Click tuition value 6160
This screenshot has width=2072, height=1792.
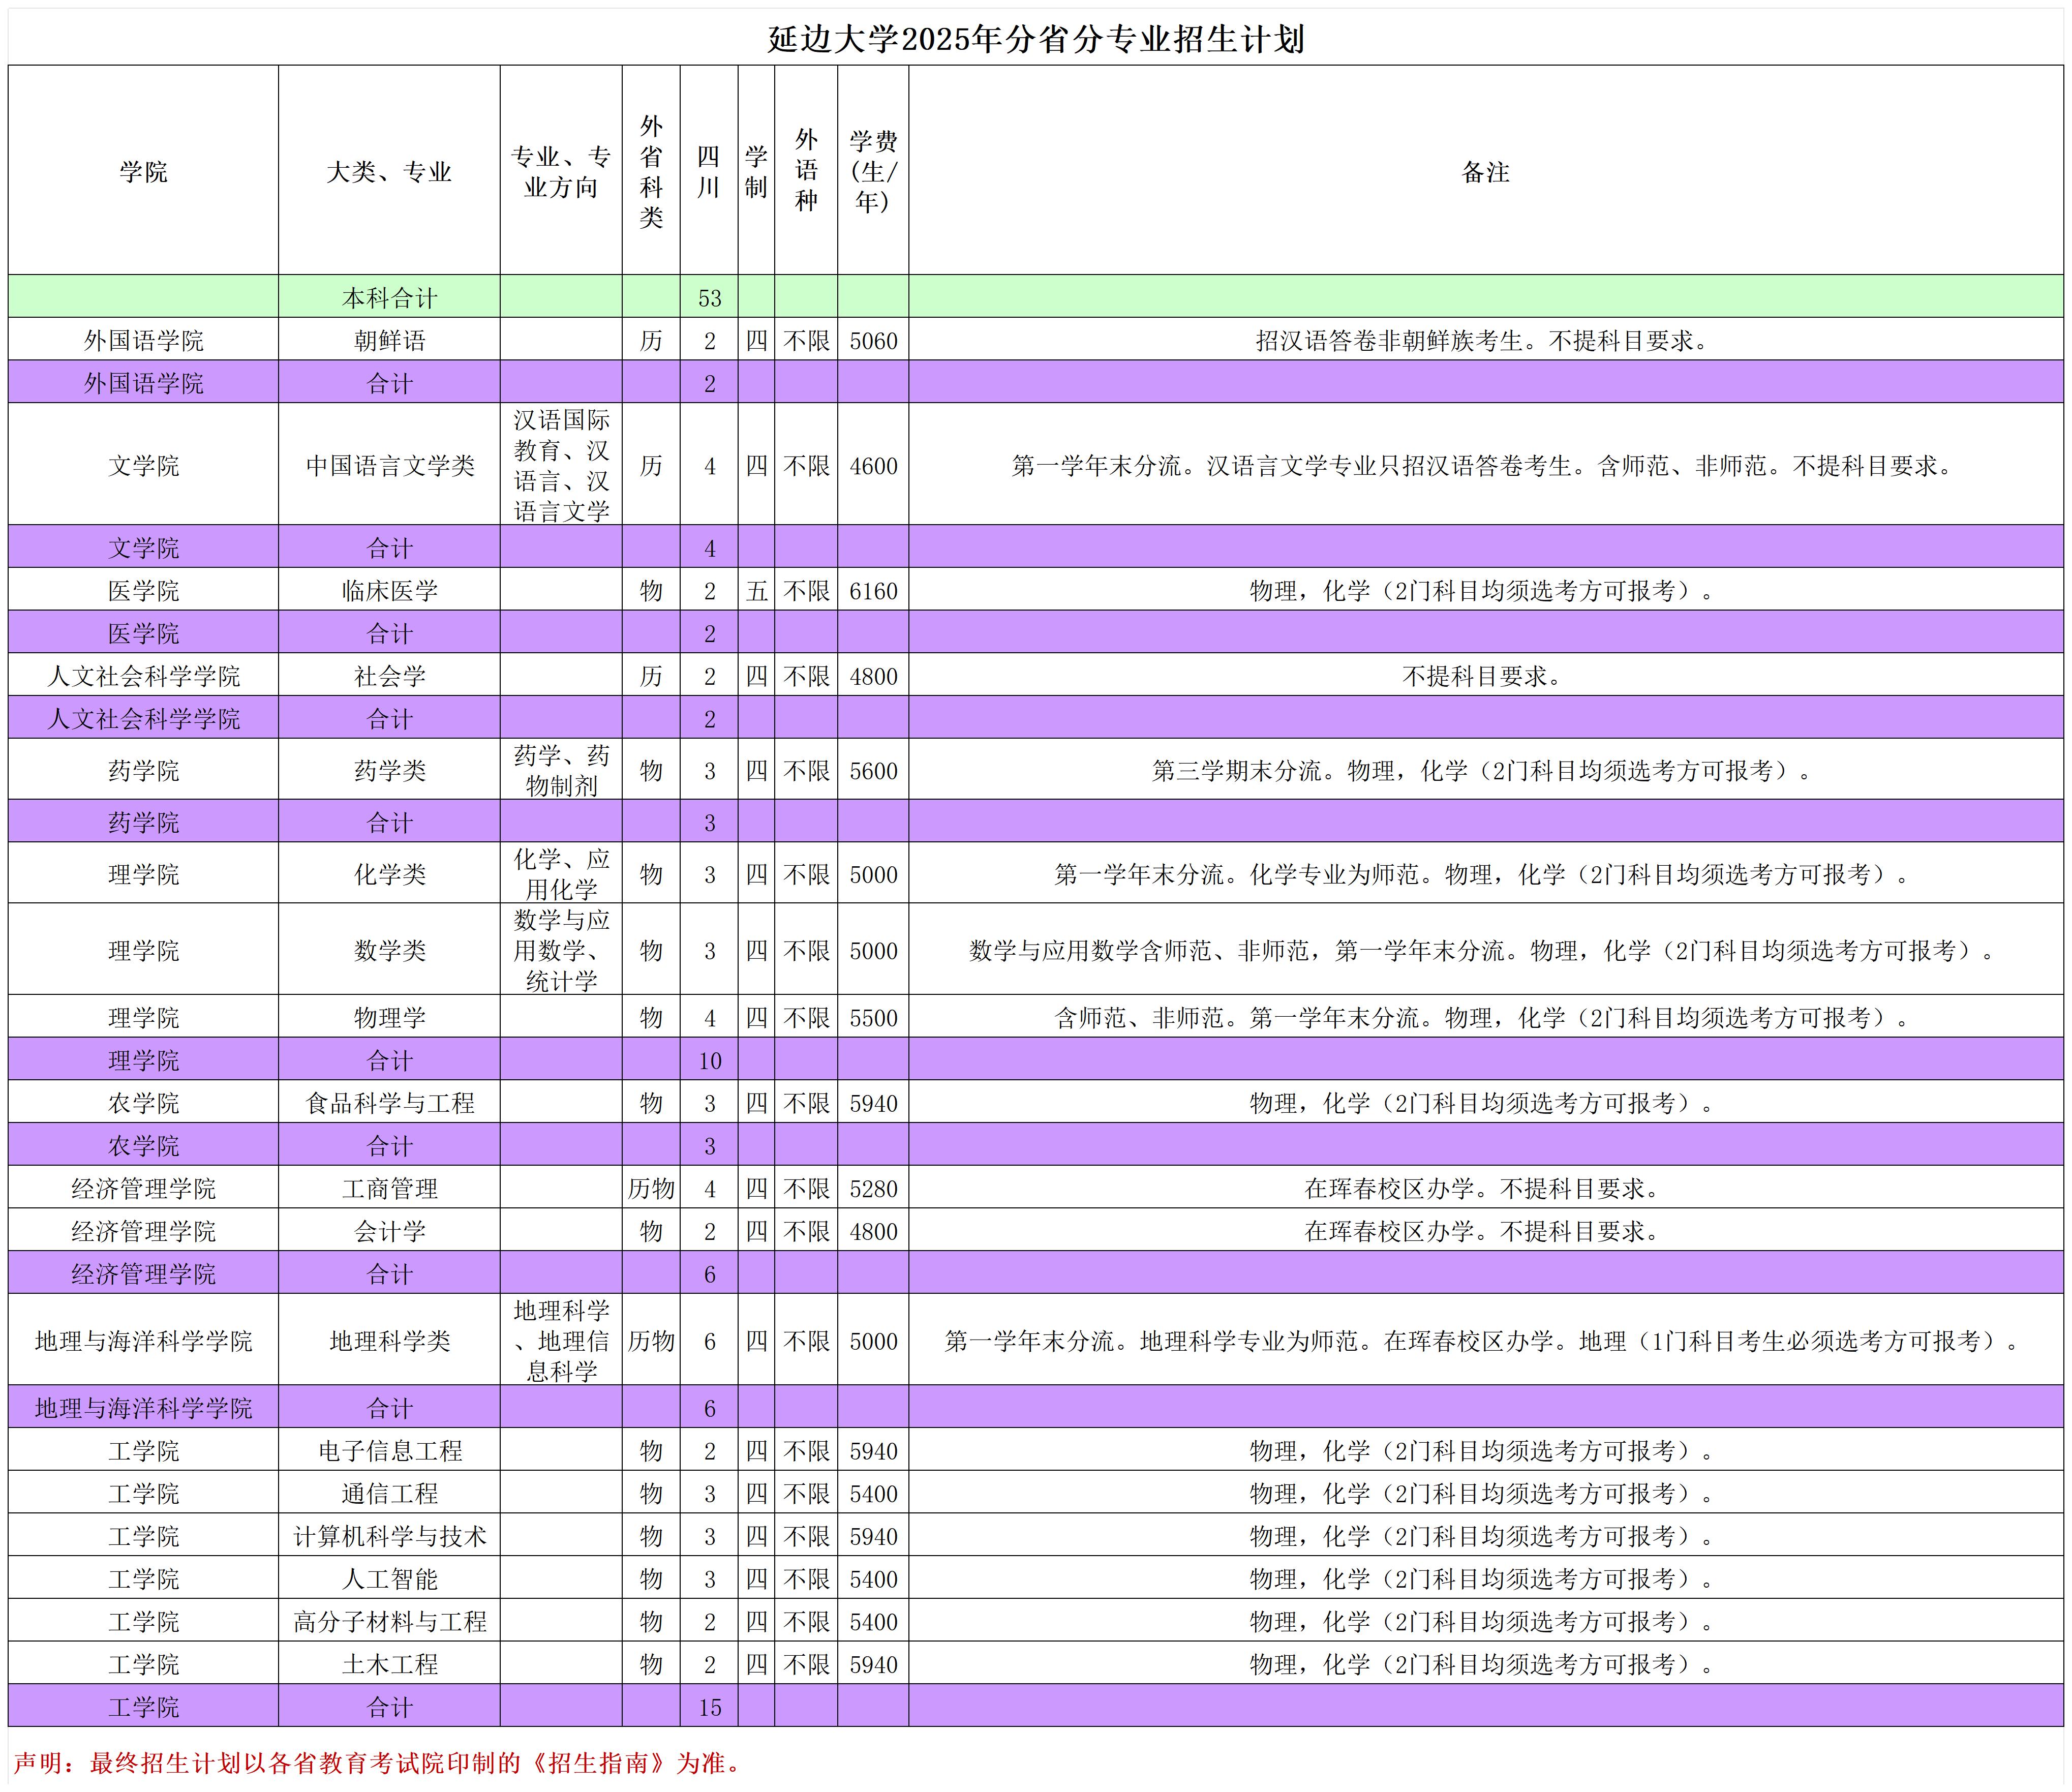[873, 591]
